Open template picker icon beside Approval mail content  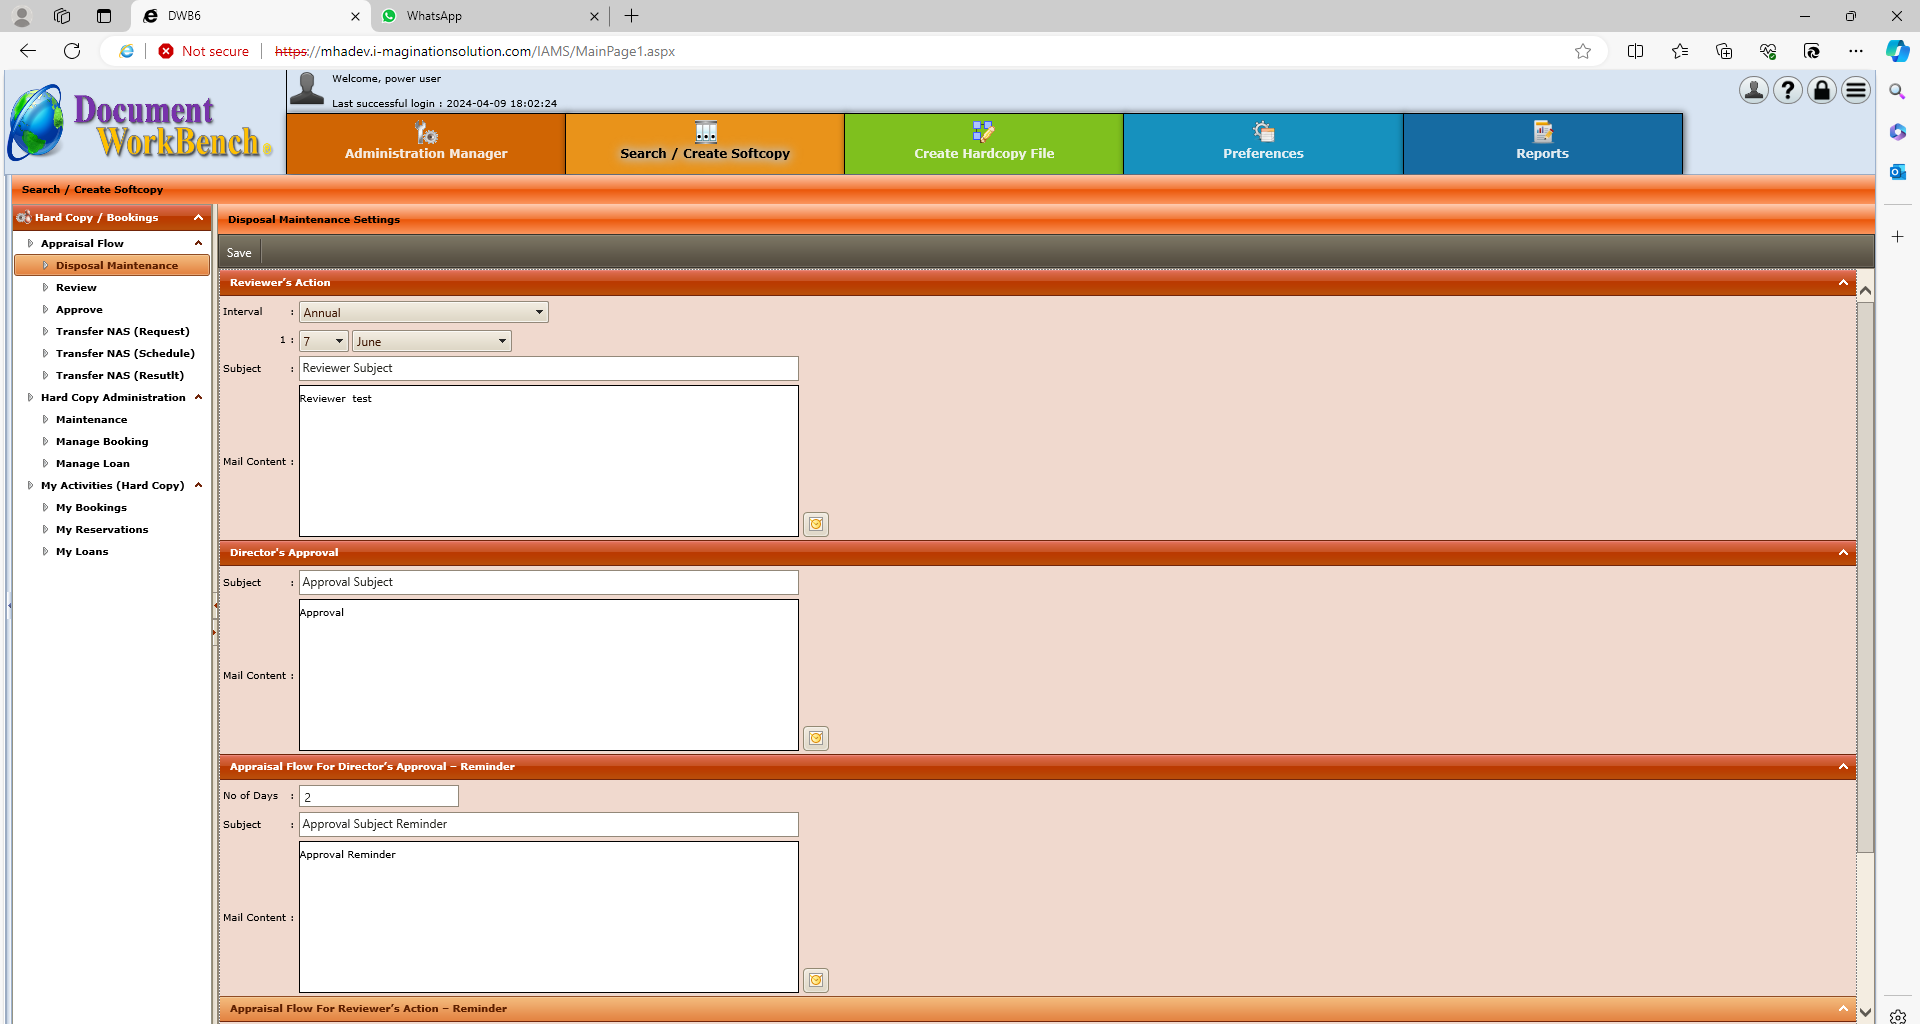click(816, 738)
